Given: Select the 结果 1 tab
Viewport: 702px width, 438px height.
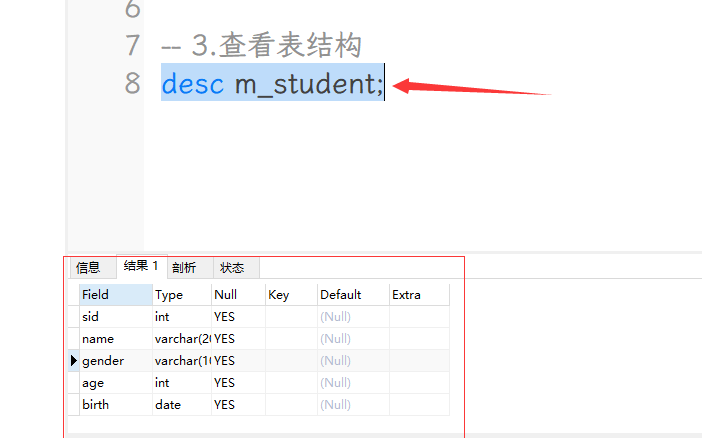Looking at the screenshot, I should (x=140, y=267).
